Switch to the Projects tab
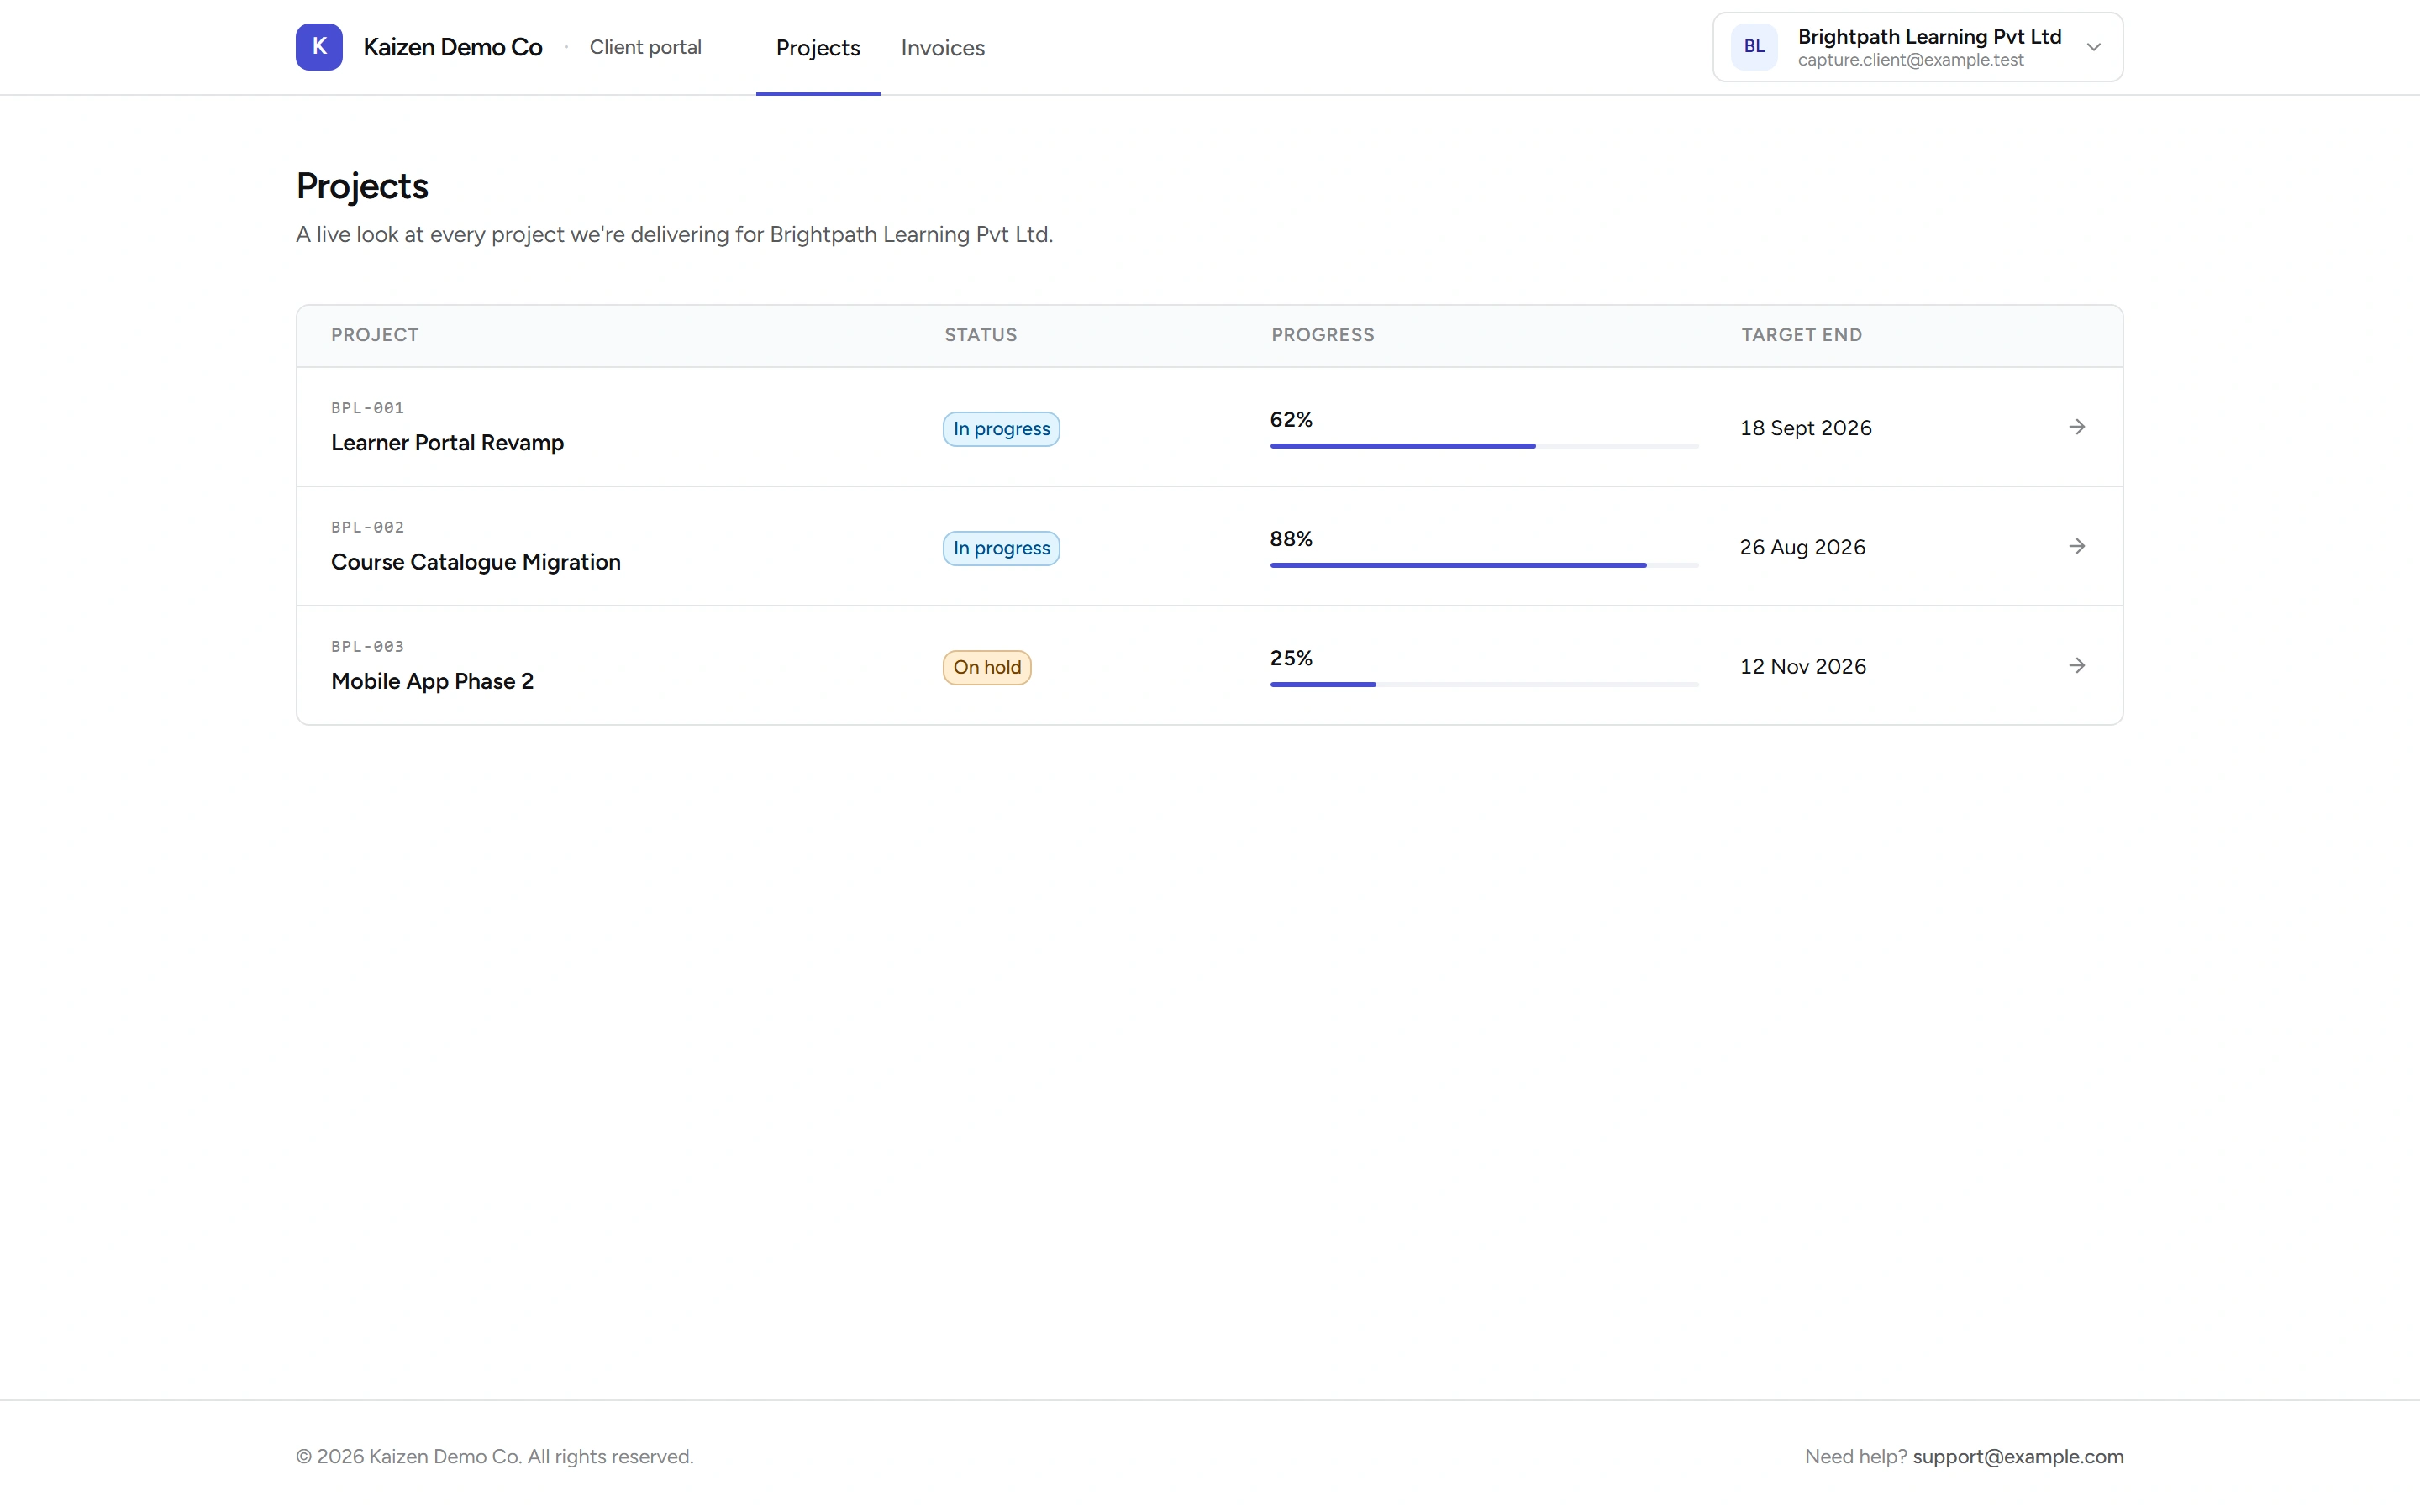 pos(818,48)
